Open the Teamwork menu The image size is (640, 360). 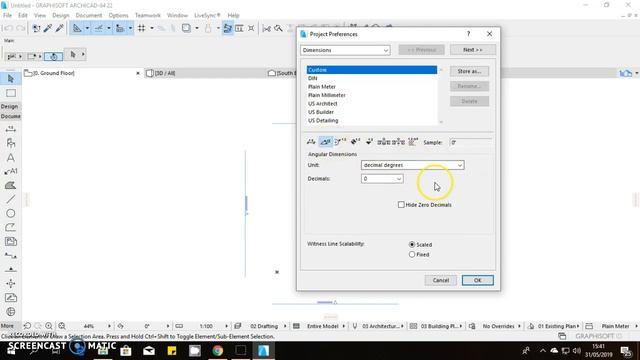148,15
